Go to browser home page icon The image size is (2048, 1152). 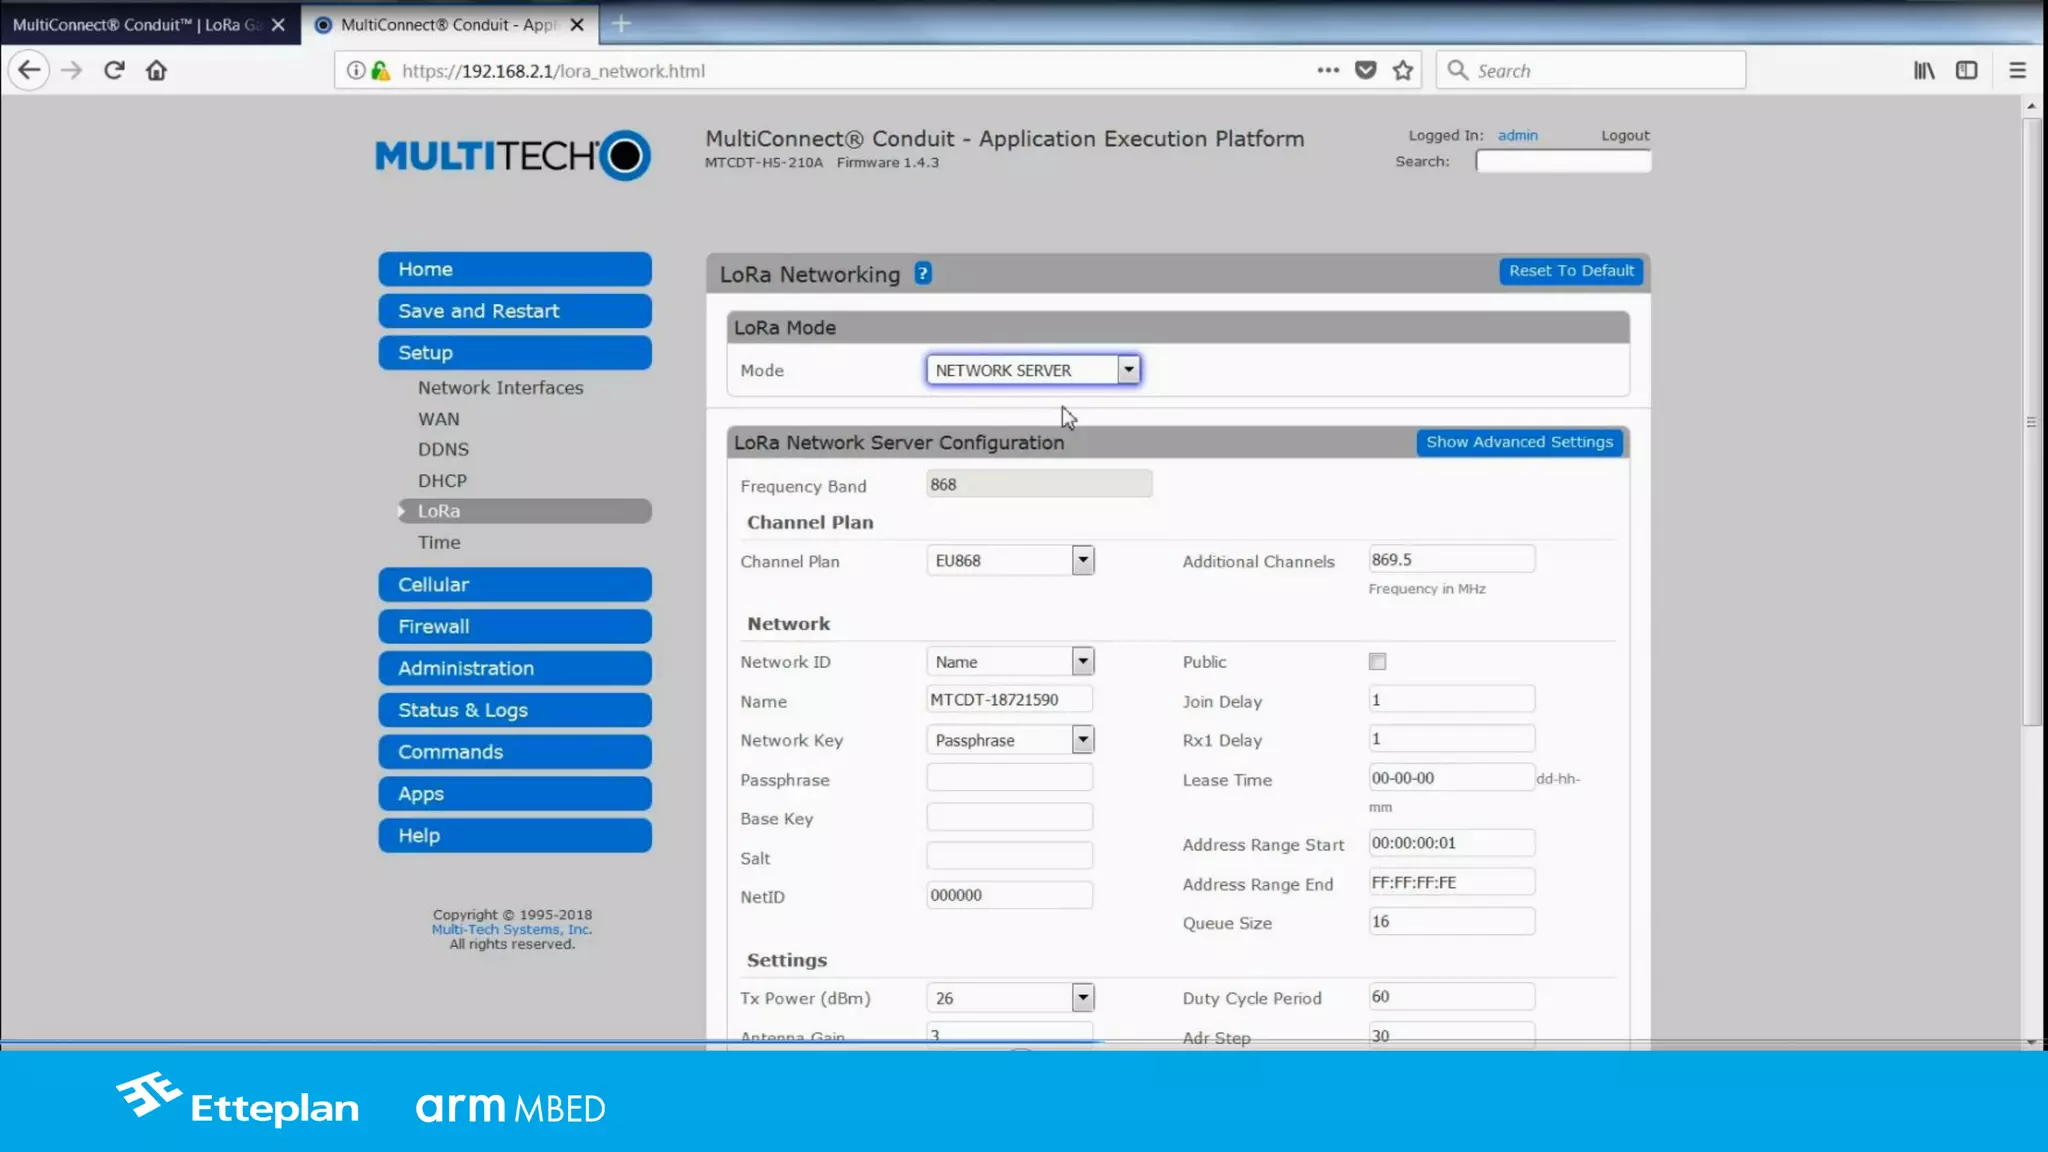click(x=156, y=70)
